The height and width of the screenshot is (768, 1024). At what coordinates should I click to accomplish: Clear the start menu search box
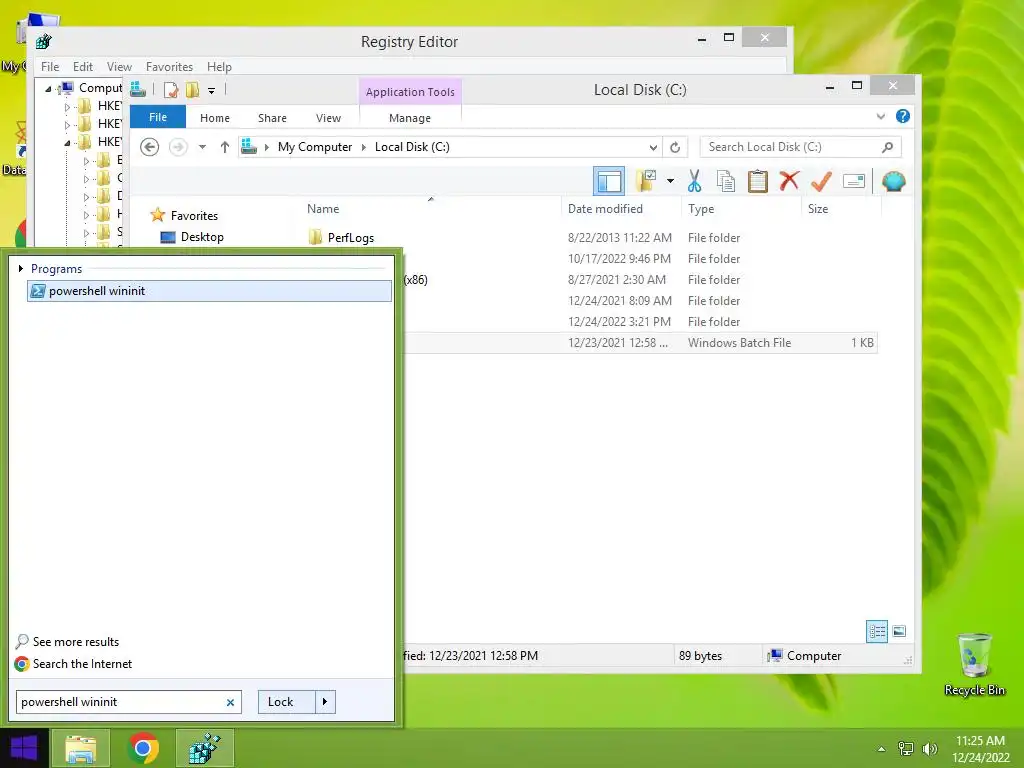(x=230, y=703)
